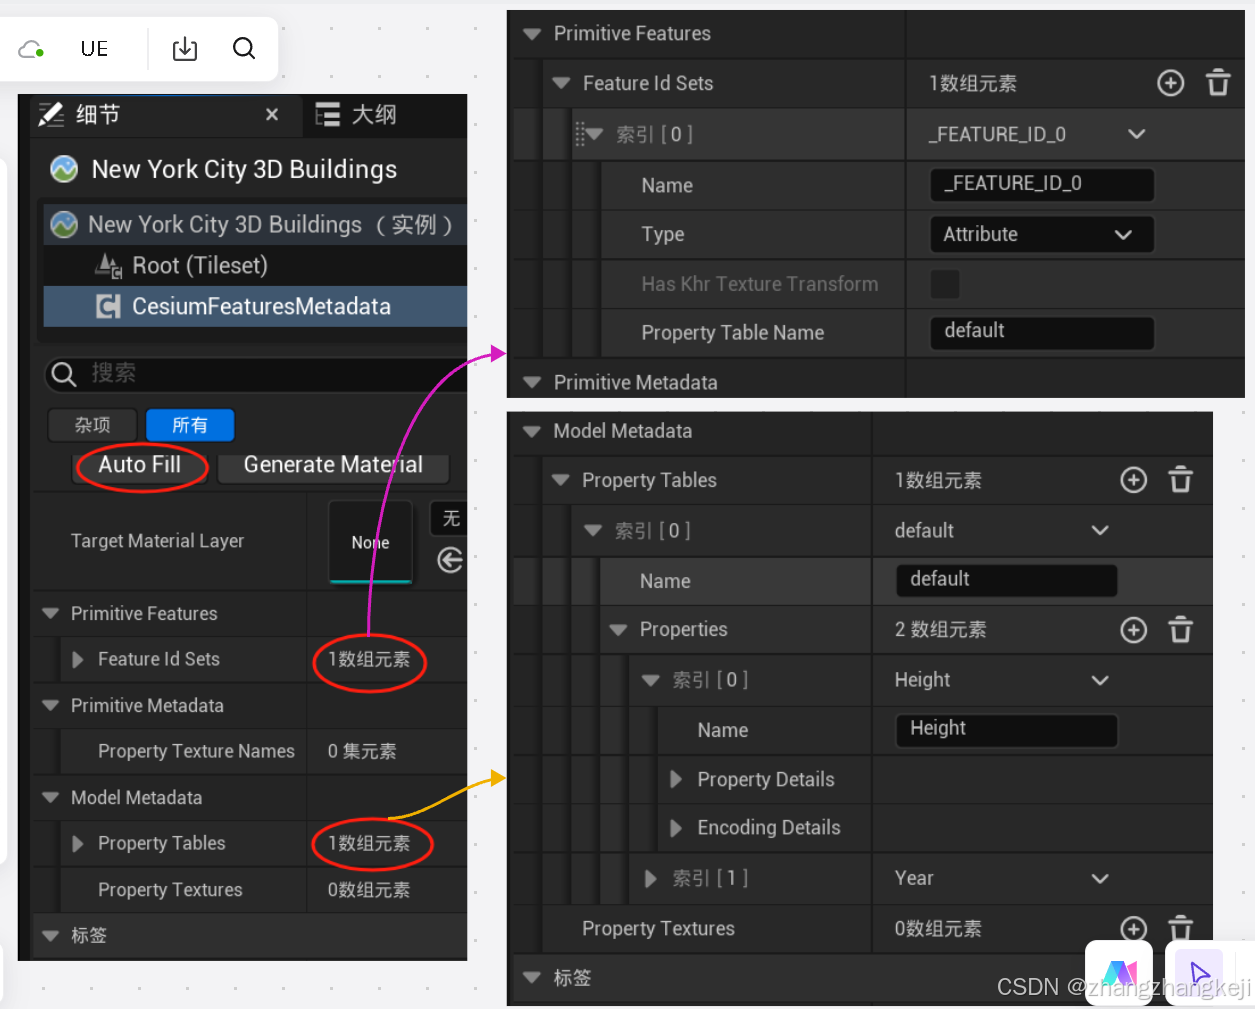Collapse 标签 section in bottom-right panel

pos(532,977)
